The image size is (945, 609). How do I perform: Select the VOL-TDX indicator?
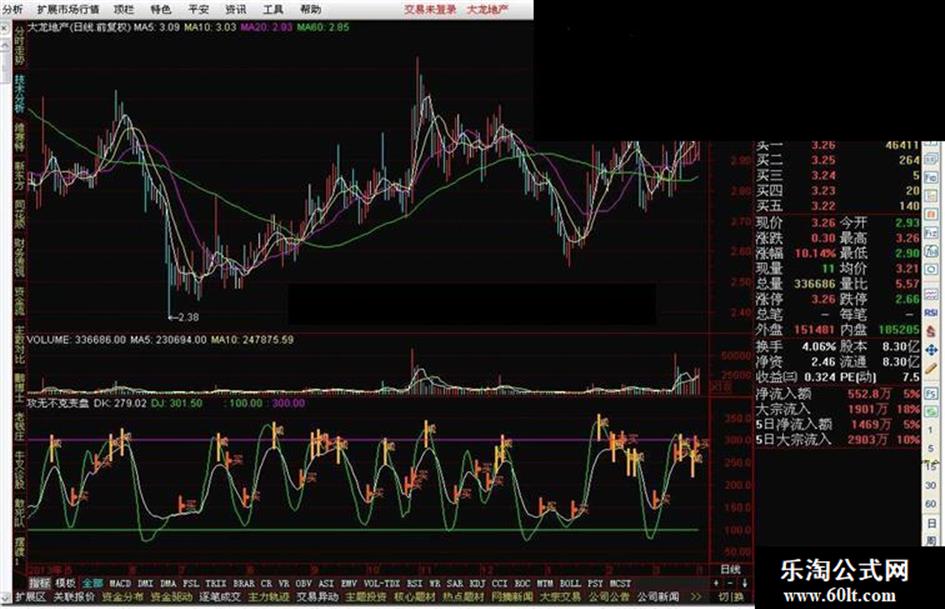point(381,583)
